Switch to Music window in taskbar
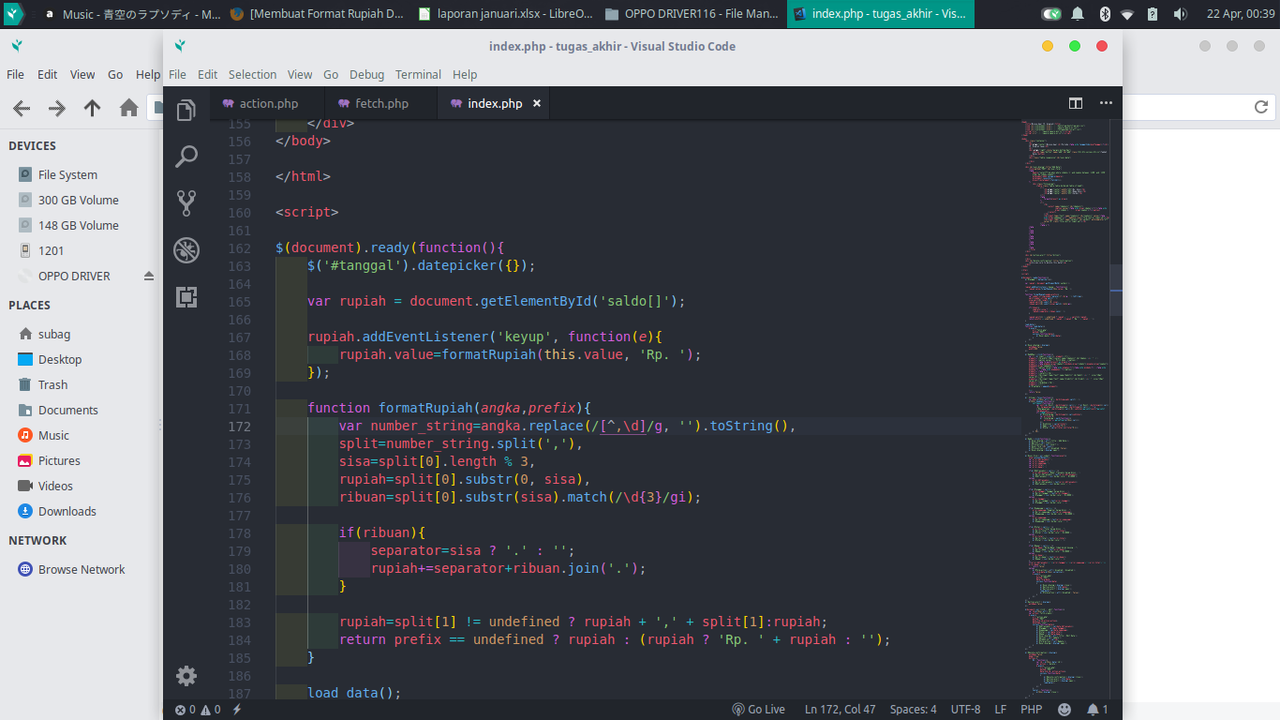Image resolution: width=1280 pixels, height=720 pixels. [x=131, y=14]
